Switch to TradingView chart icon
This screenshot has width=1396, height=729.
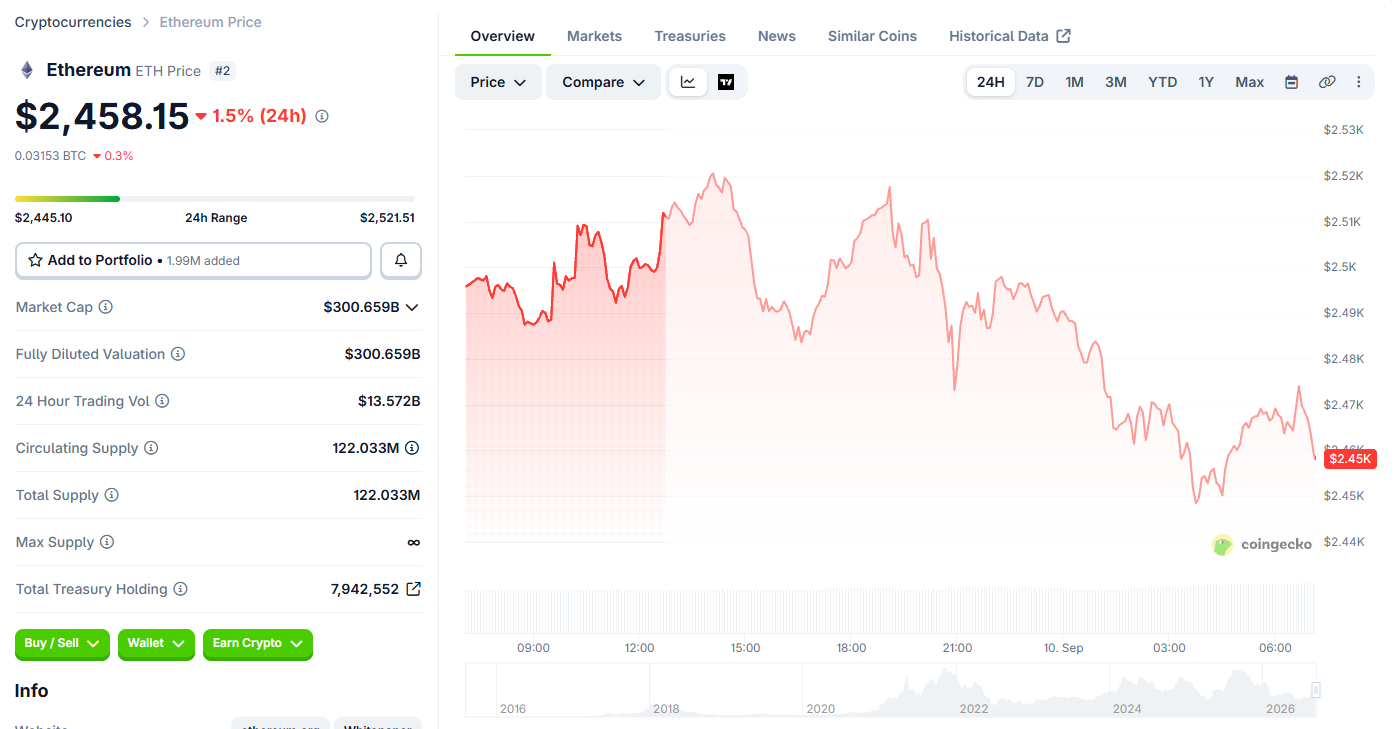726,82
